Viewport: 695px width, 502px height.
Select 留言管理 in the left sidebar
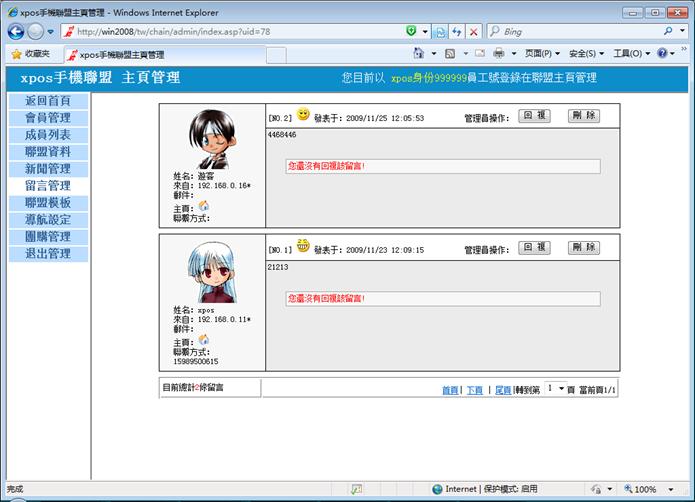47,185
